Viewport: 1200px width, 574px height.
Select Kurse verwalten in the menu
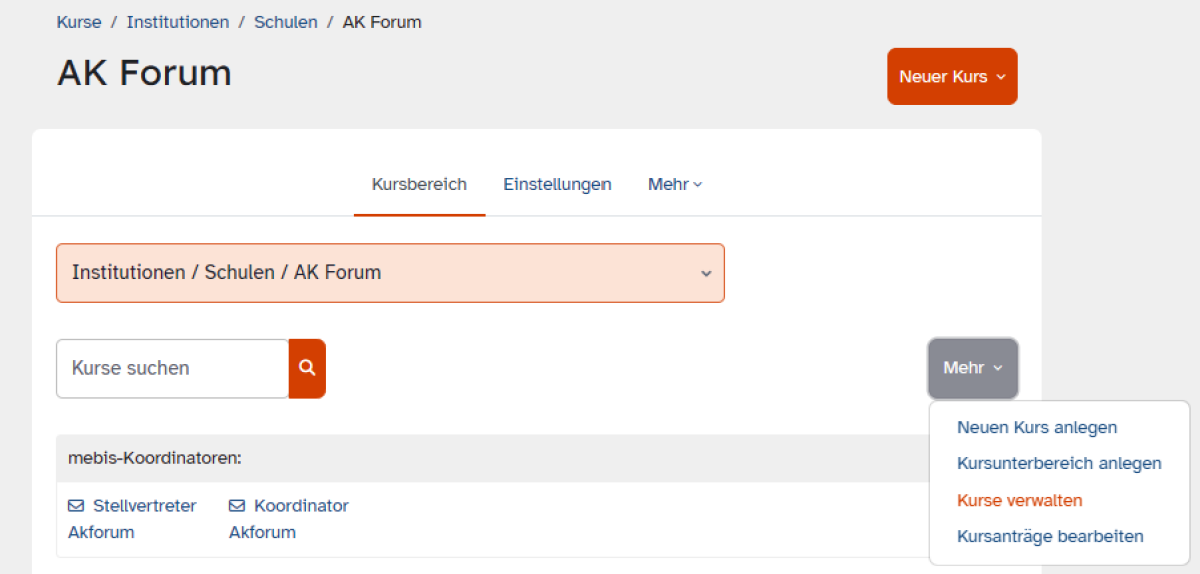click(1019, 500)
